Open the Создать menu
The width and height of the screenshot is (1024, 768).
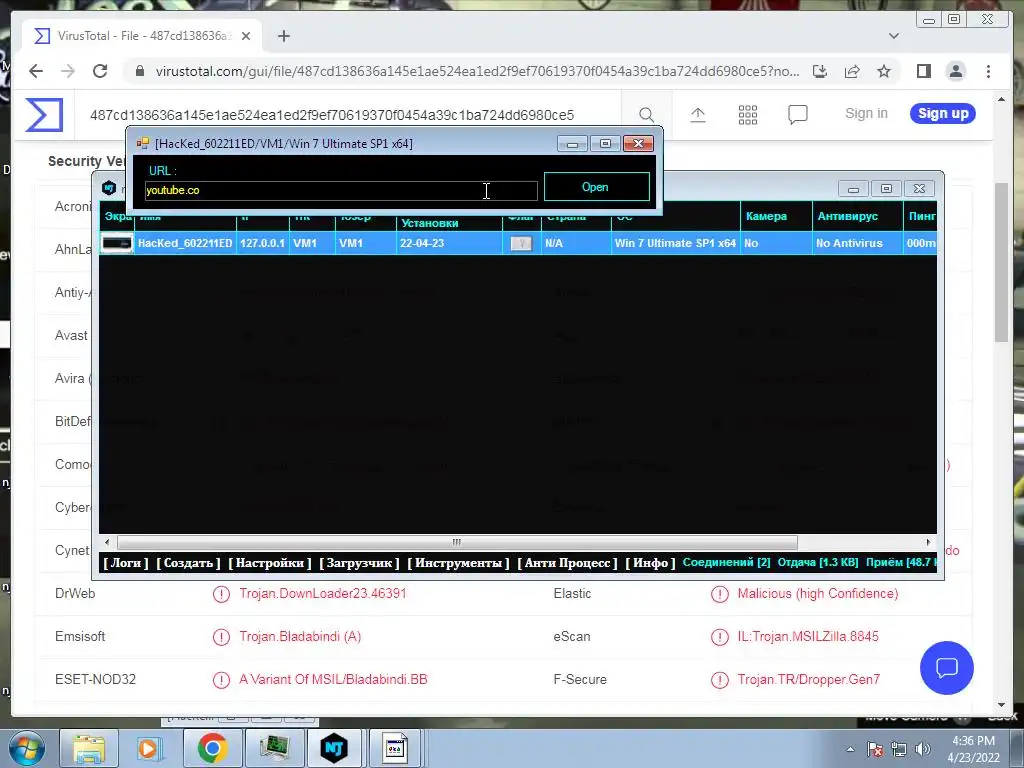[x=188, y=563]
